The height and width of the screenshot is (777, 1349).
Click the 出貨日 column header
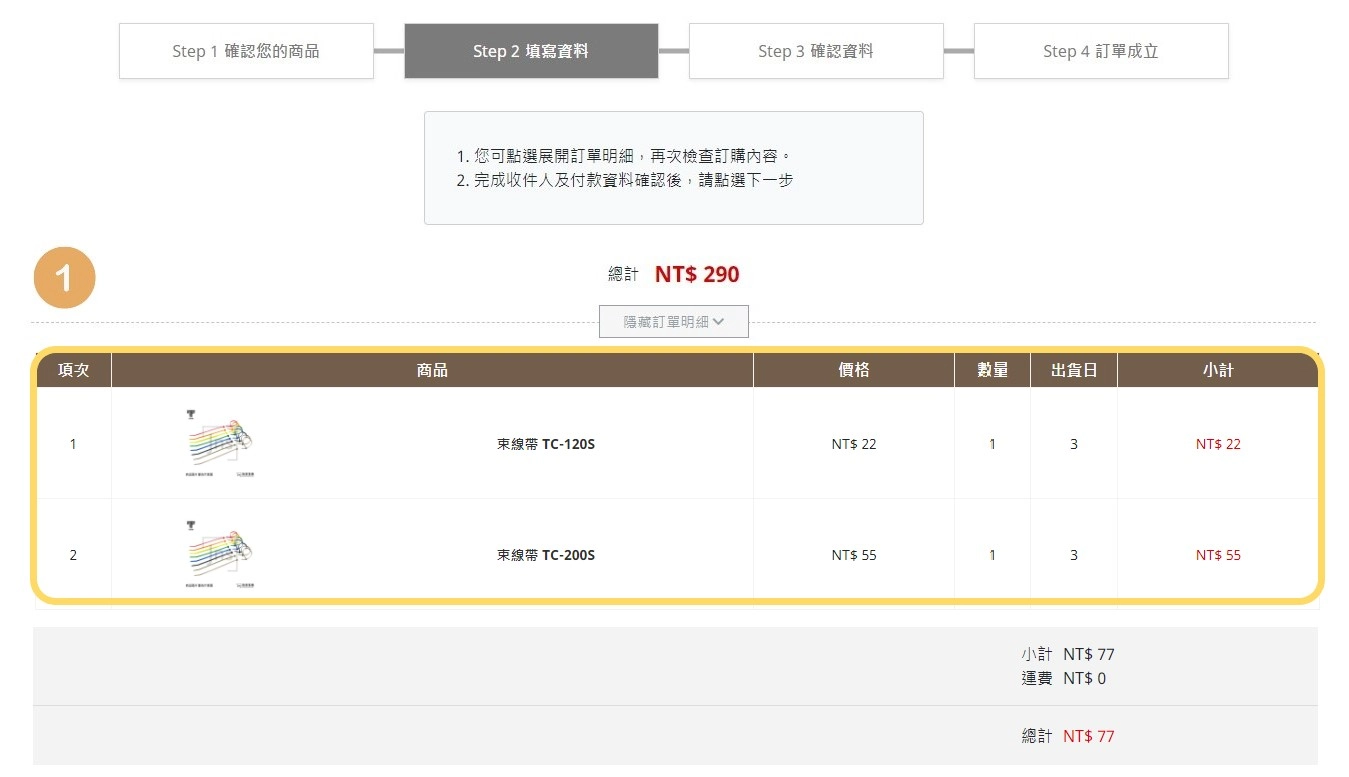click(1073, 370)
